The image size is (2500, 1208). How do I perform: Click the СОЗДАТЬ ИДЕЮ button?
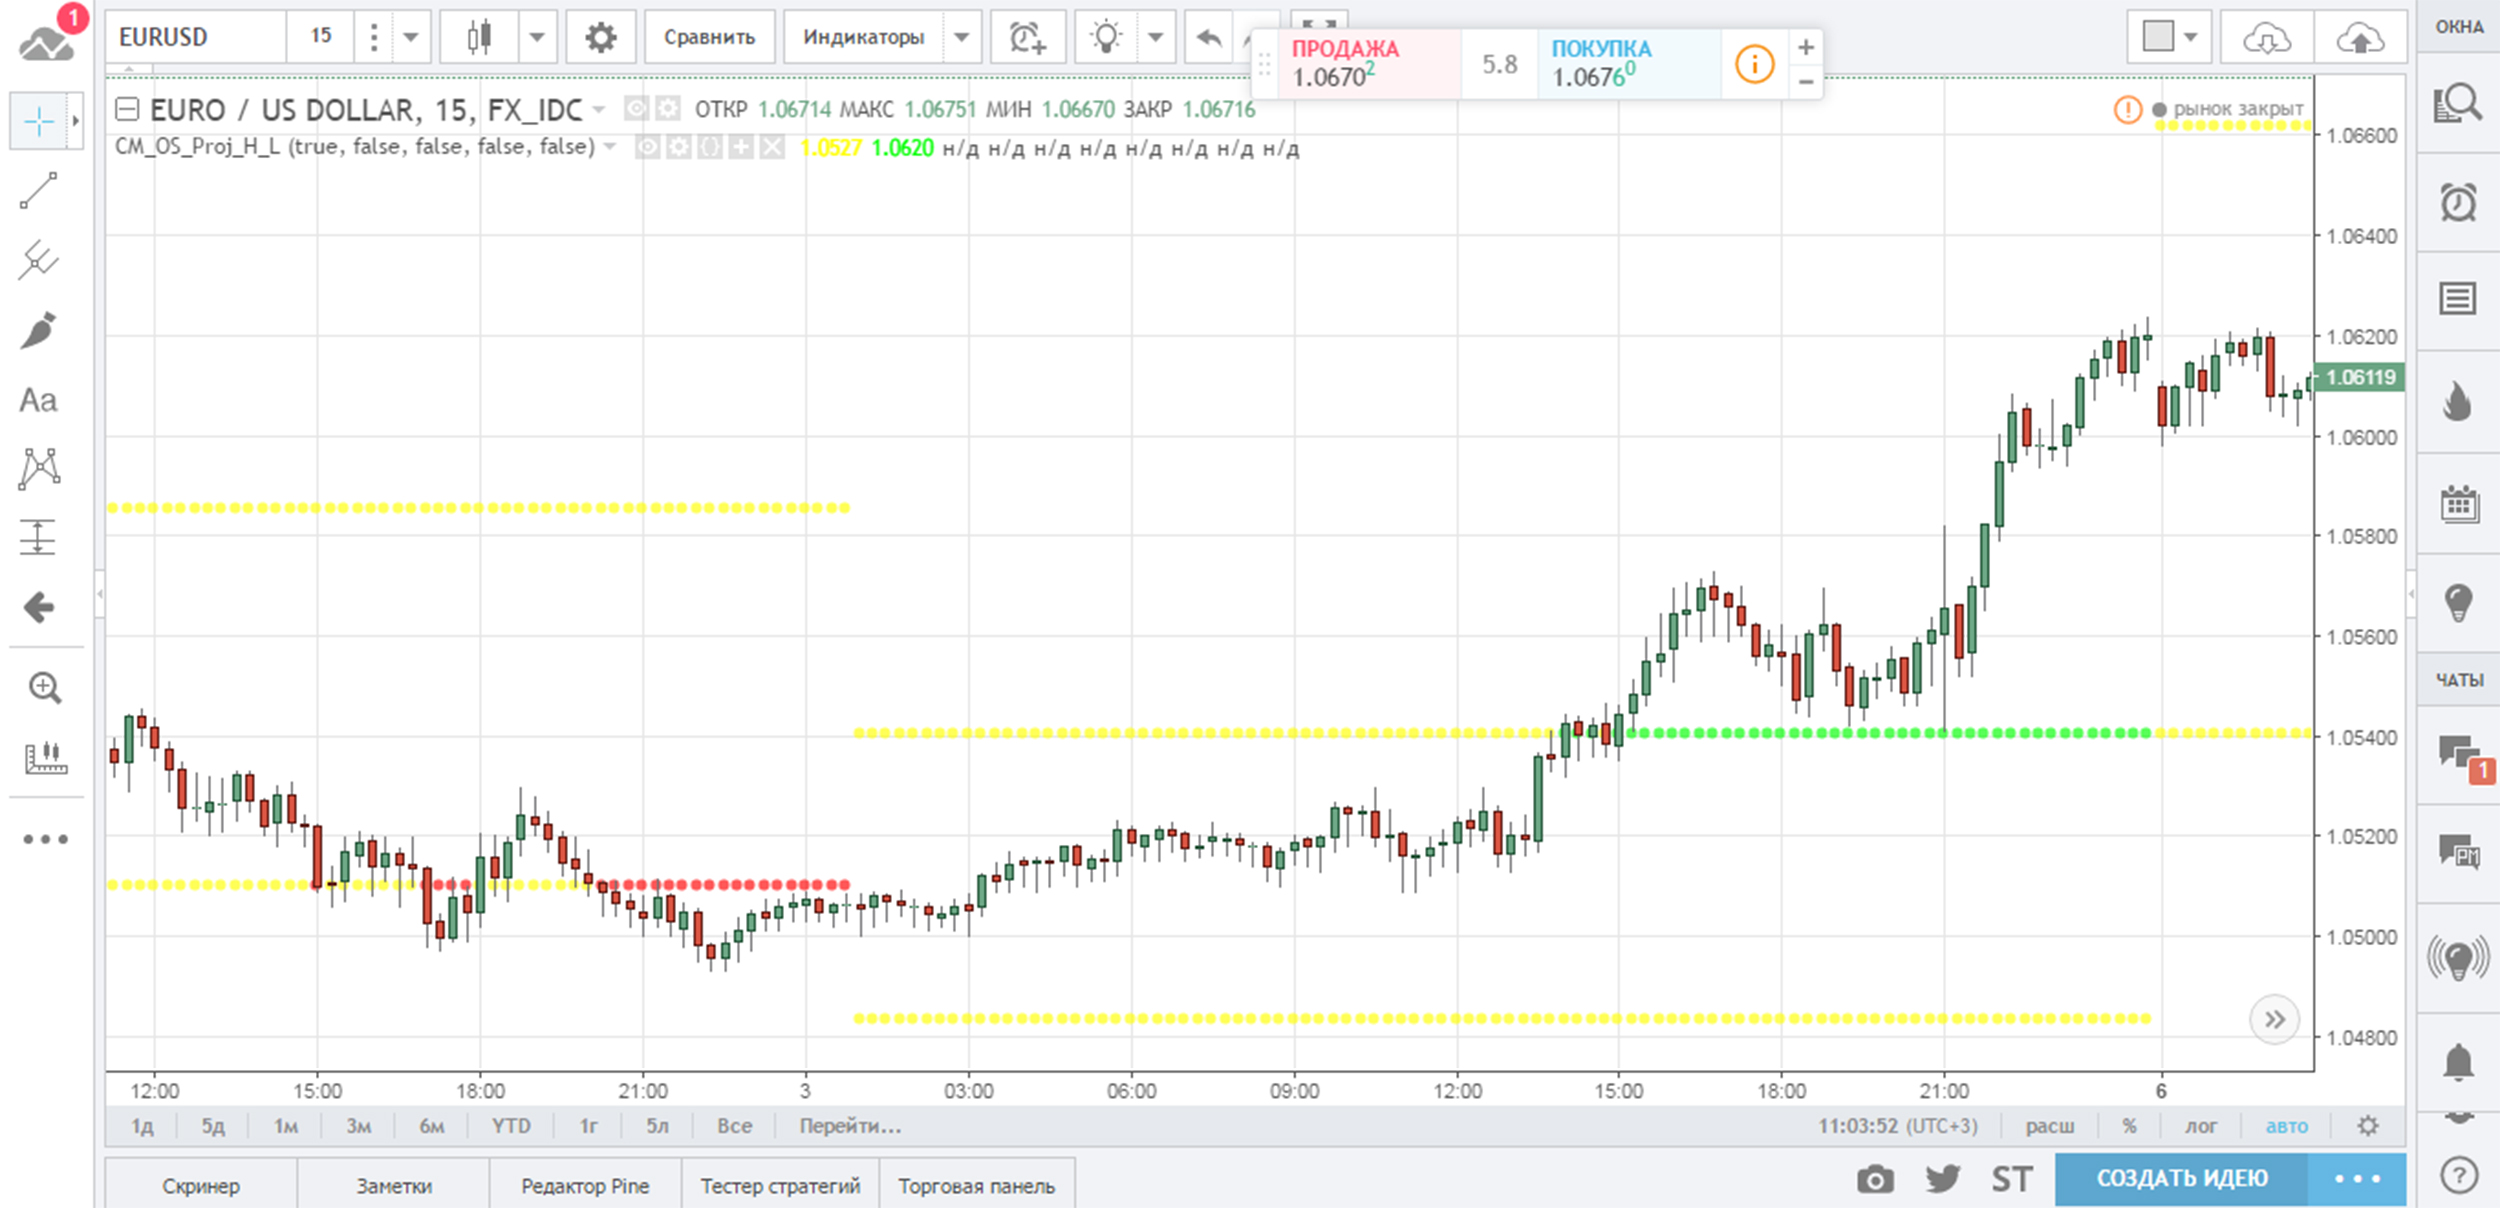(2182, 1179)
